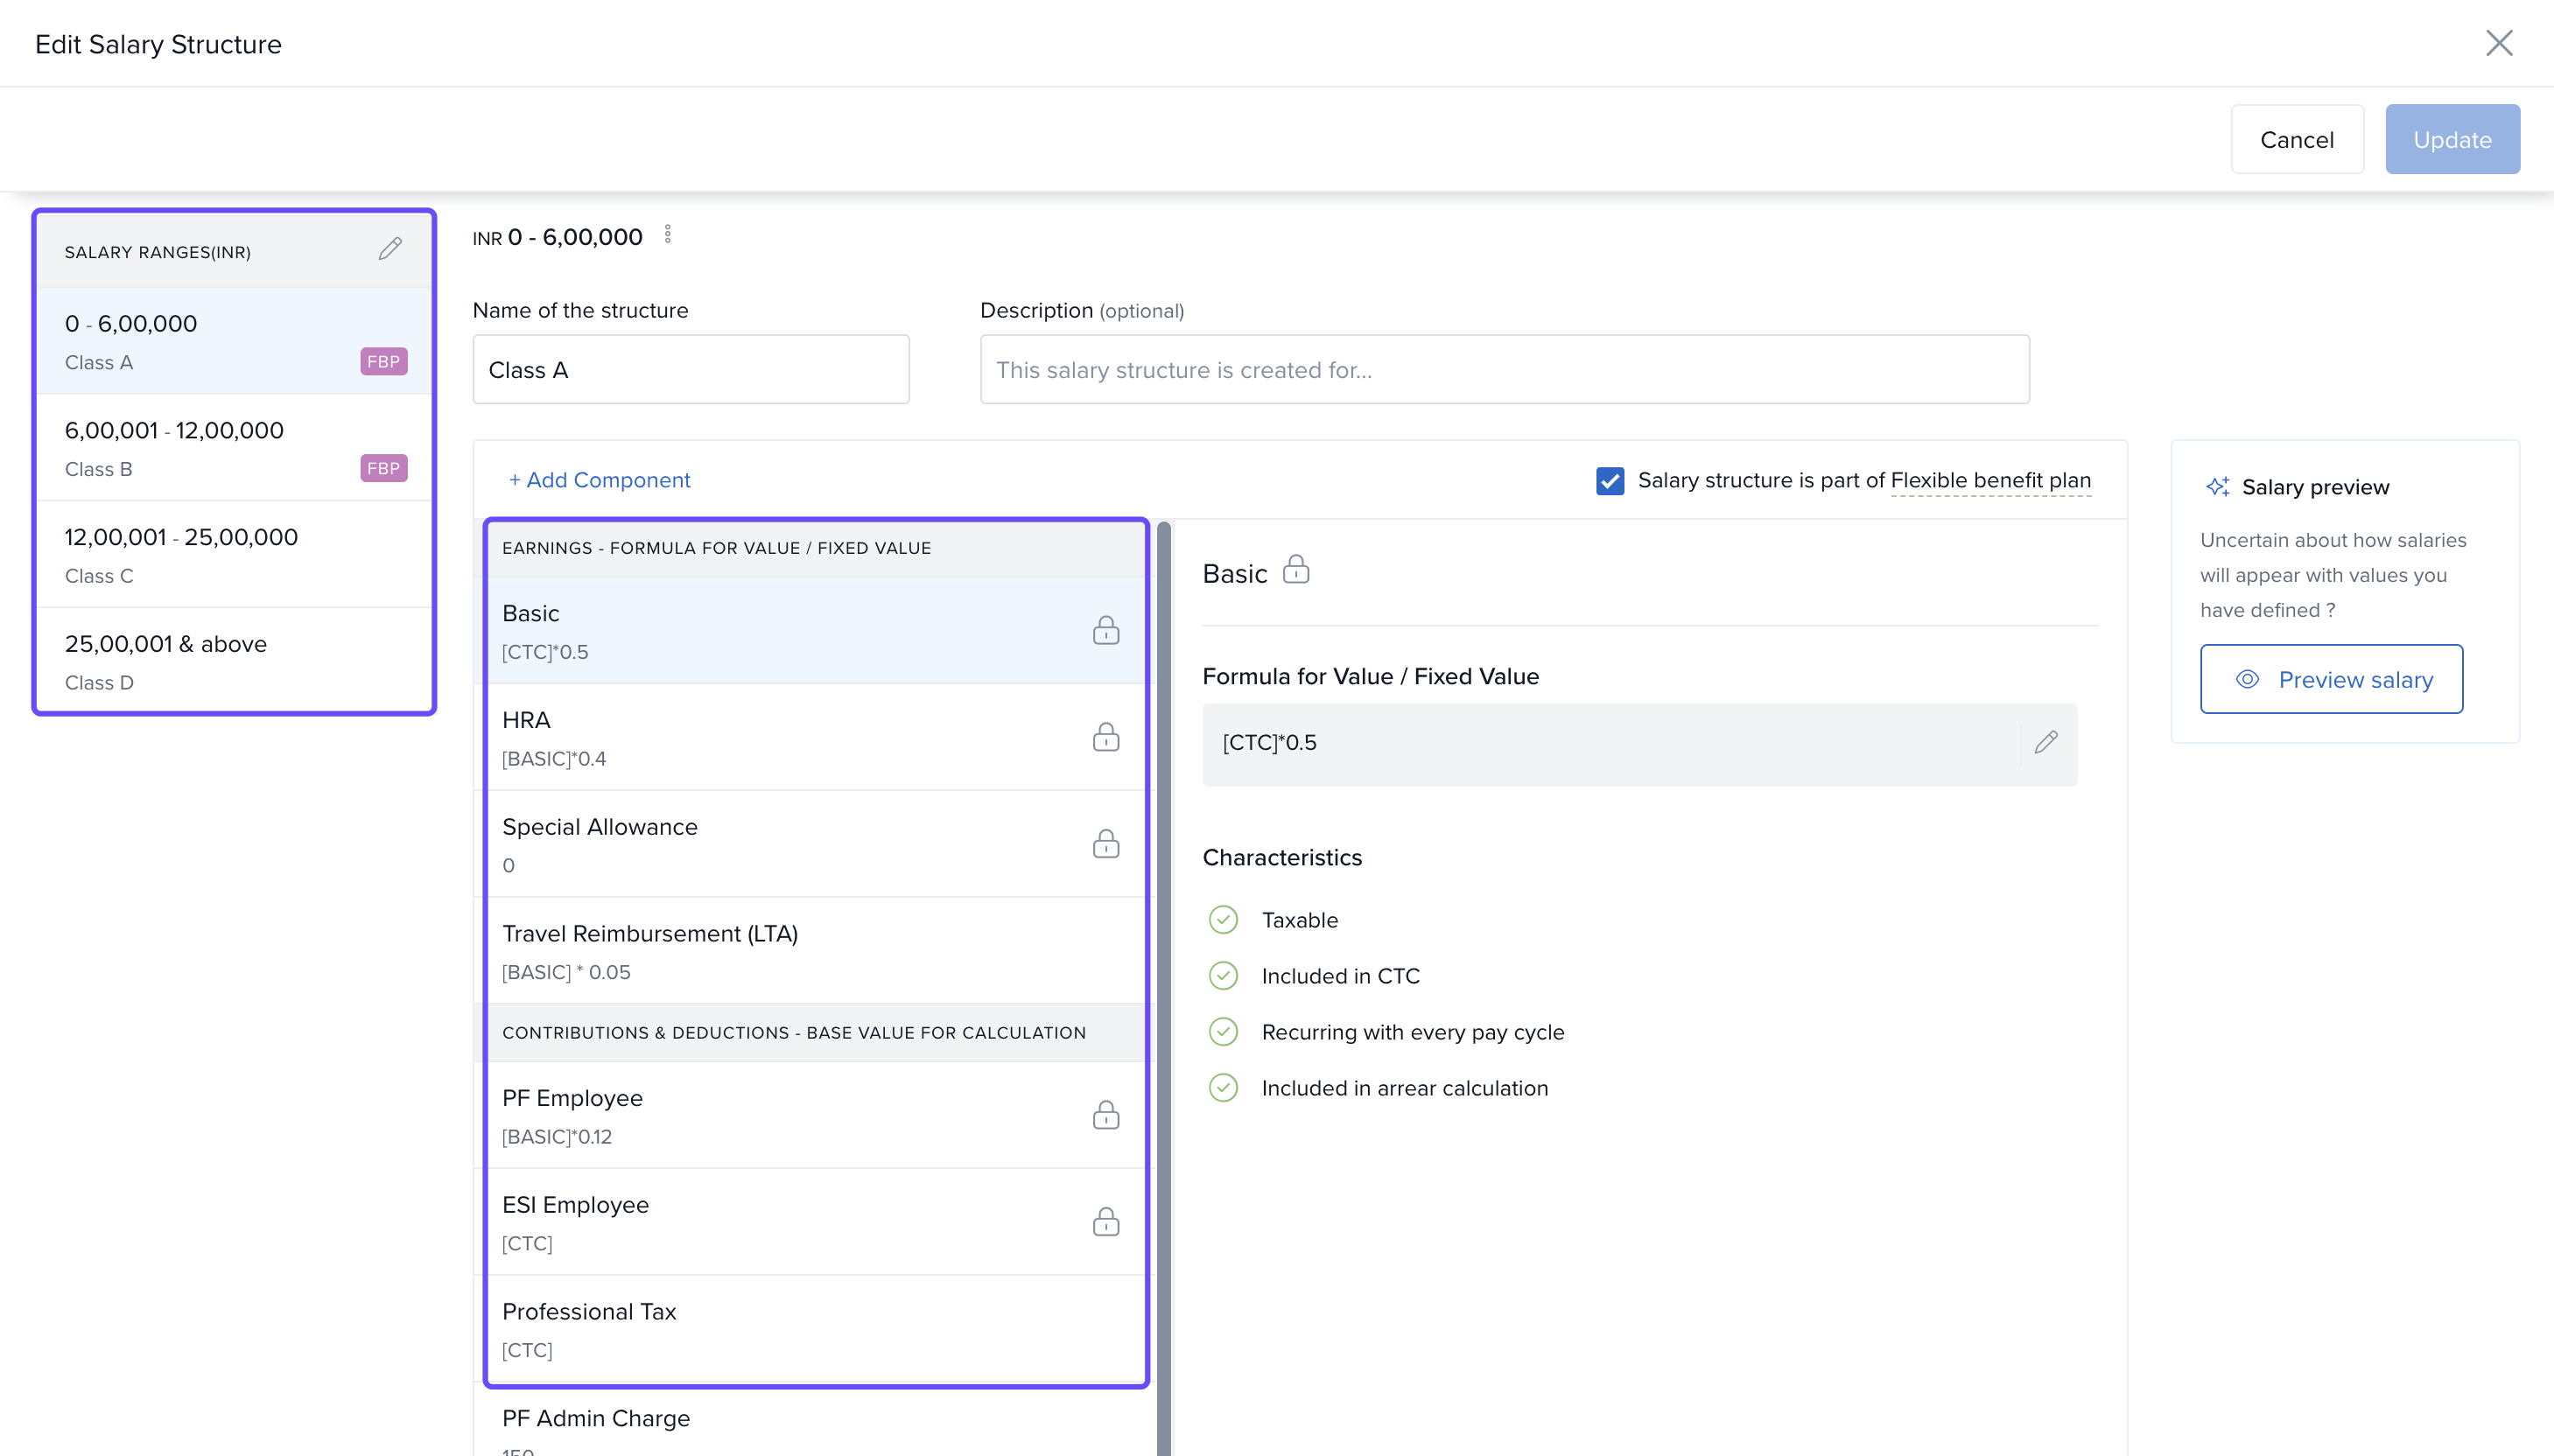Click the lock icon on PF Employee row
Image resolution: width=2554 pixels, height=1456 pixels.
tap(1105, 1115)
